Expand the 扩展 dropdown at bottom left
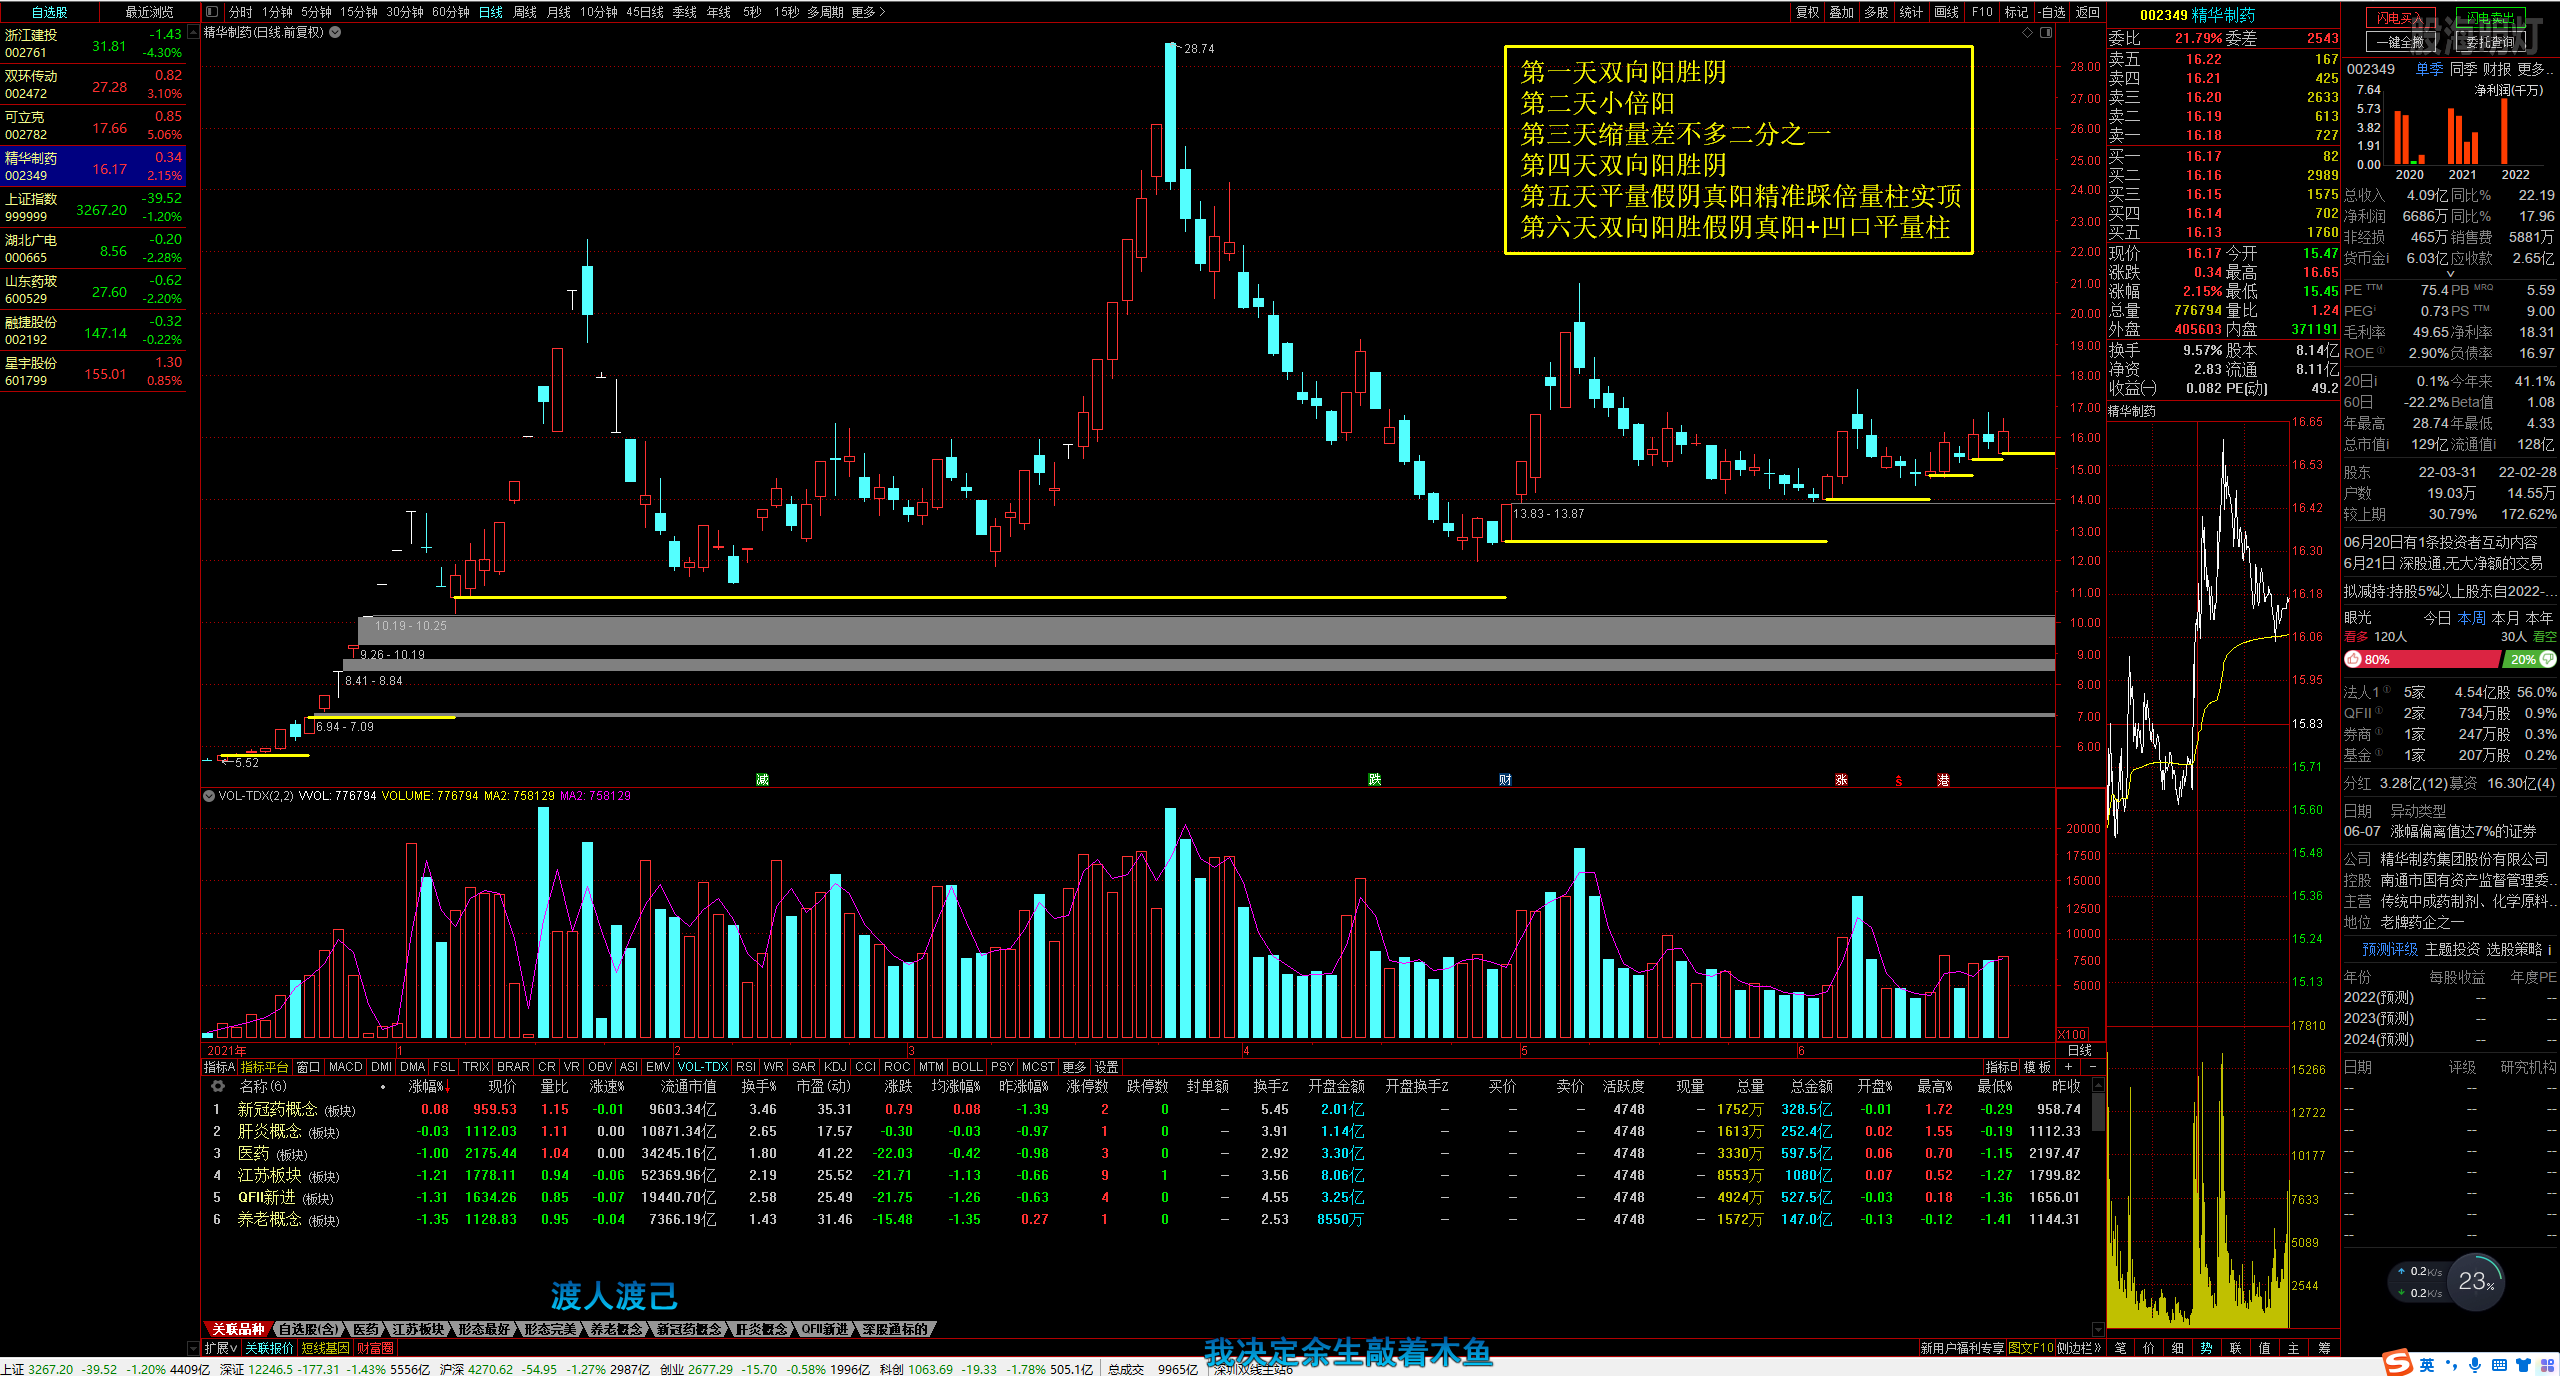The height and width of the screenshot is (1376, 2560). (221, 1348)
